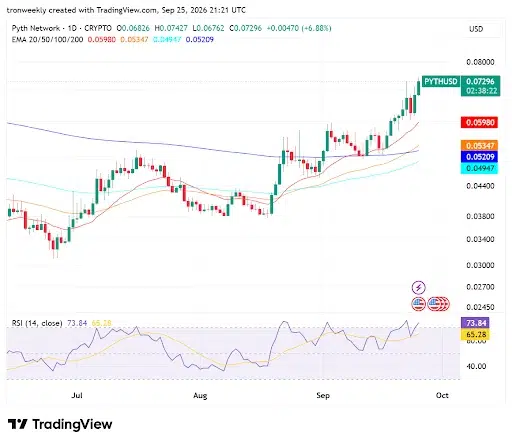Viewport: 512px width, 444px height.
Task: Click the cyan 0.04947 EMA axis tag
Action: pos(480,168)
